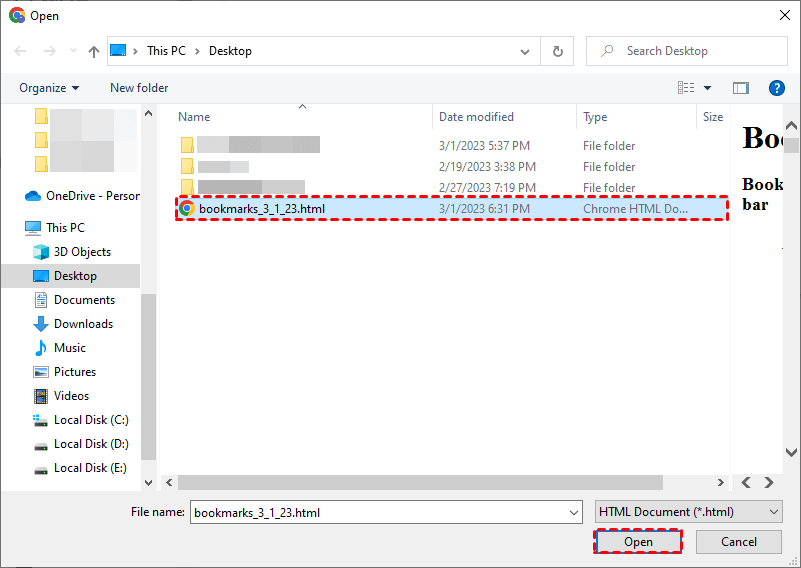Viewport: 801px width, 568px height.
Task: Click preview pane scroll down arrow
Action: [x=791, y=452]
